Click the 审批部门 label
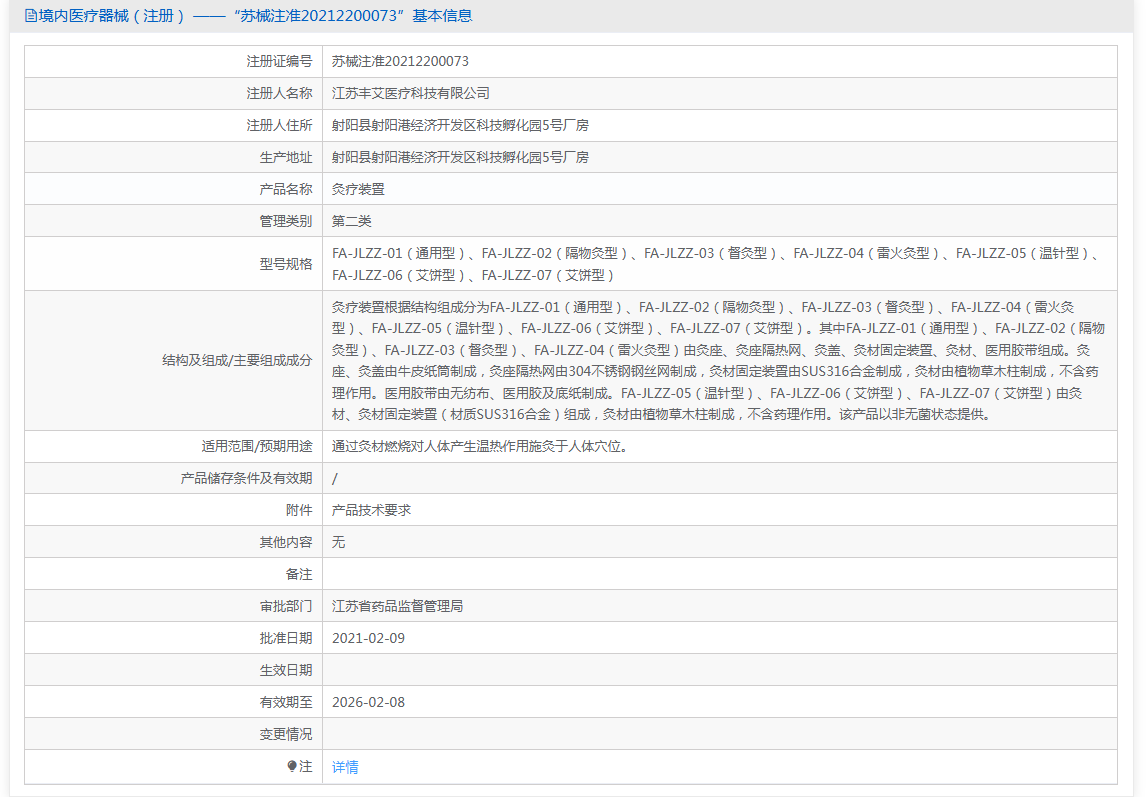Screen dimensions: 1148x797 tap(286, 606)
